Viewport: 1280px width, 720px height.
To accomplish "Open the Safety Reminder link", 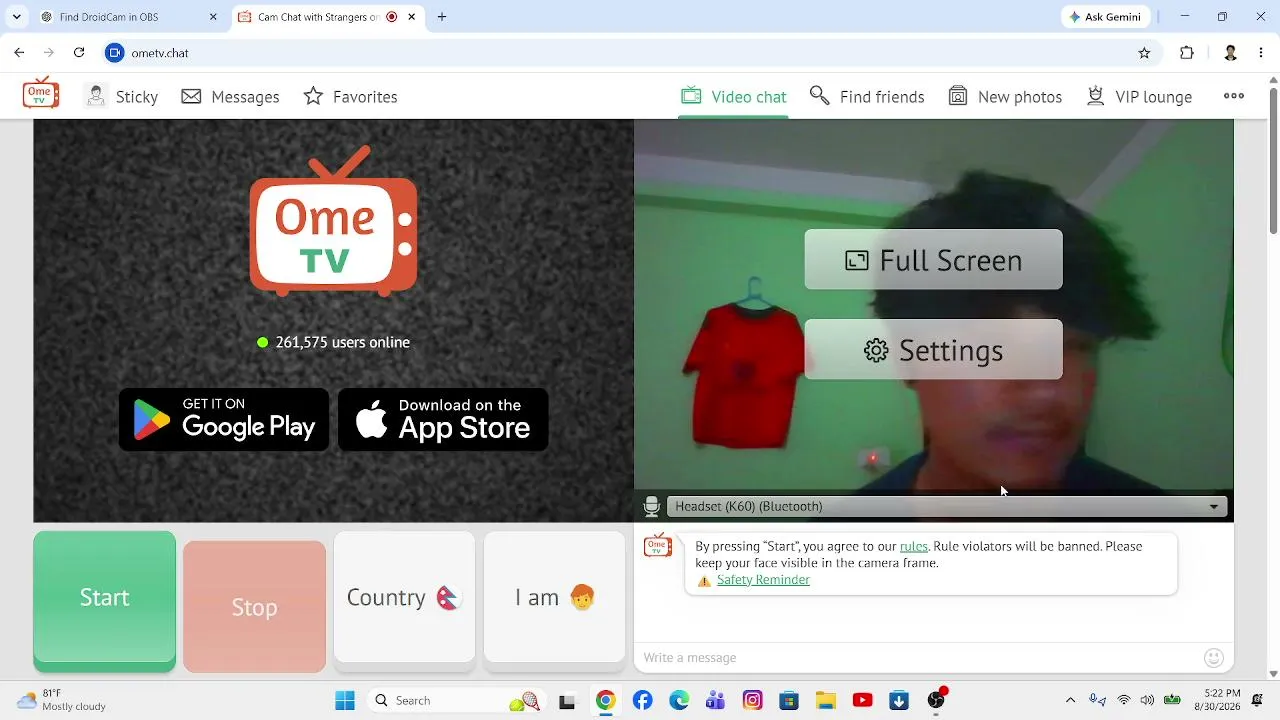I will tap(763, 580).
